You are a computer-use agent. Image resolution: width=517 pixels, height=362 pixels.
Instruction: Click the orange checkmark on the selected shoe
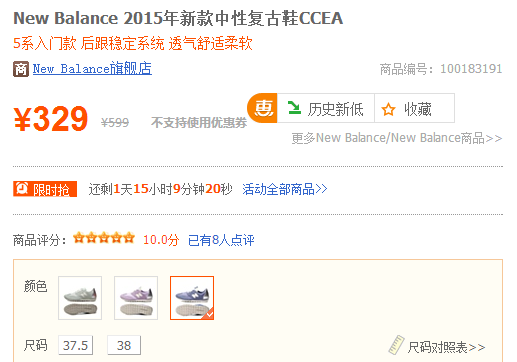pyautogui.click(x=209, y=314)
